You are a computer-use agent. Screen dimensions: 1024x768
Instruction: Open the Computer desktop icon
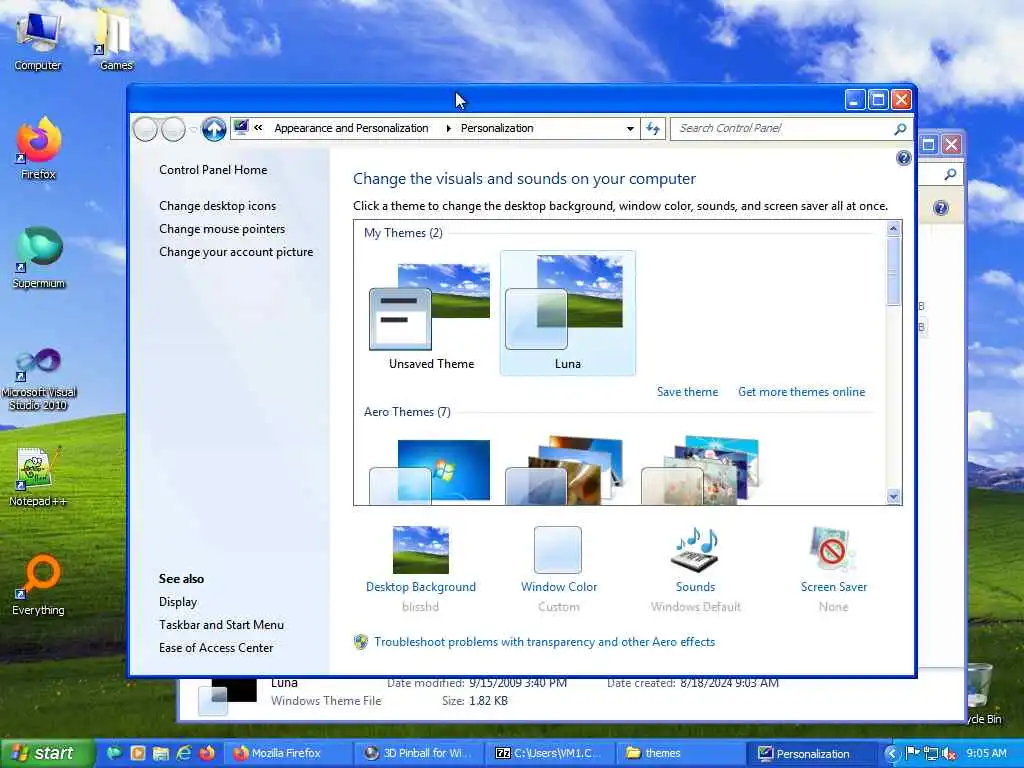tap(38, 40)
